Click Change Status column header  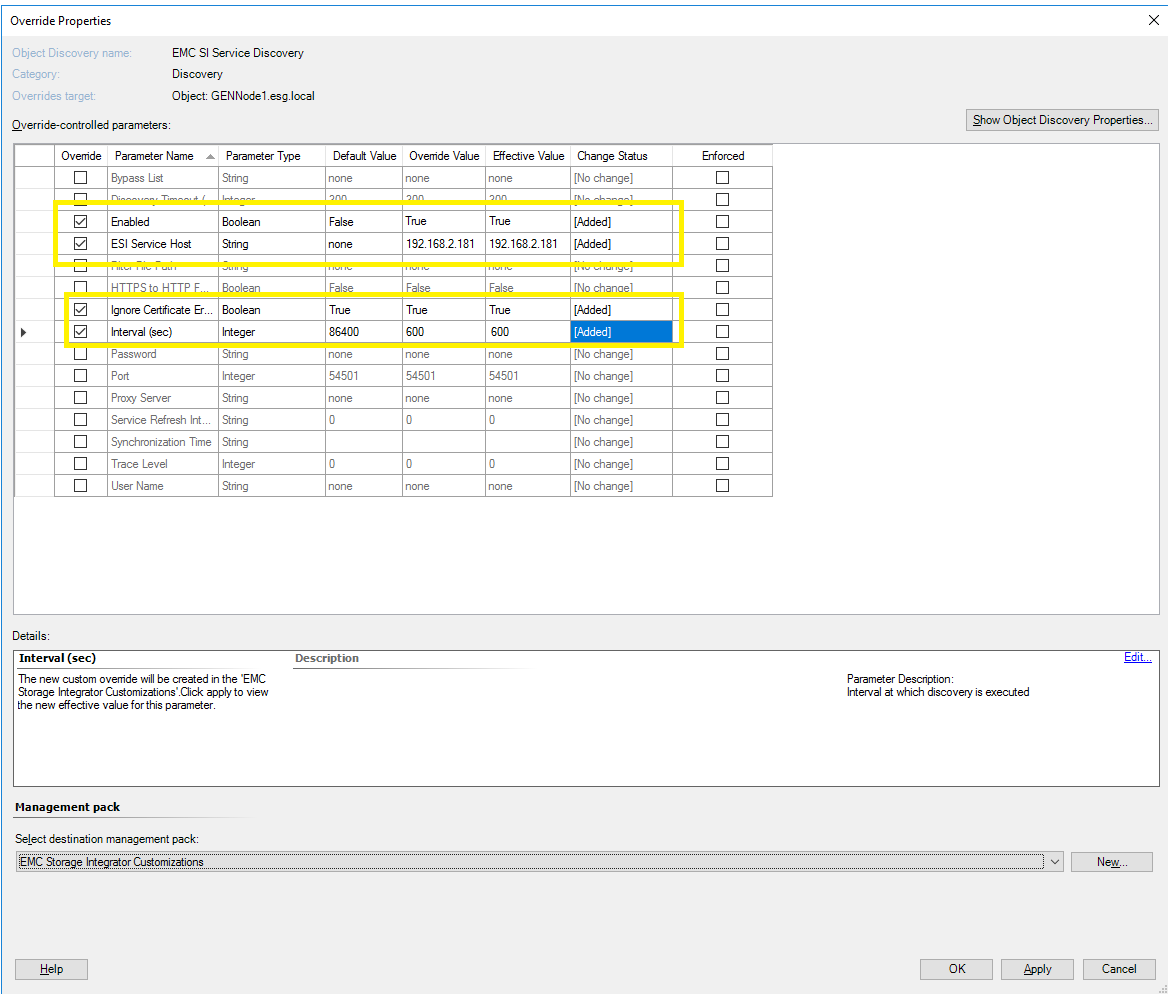[x=621, y=156]
